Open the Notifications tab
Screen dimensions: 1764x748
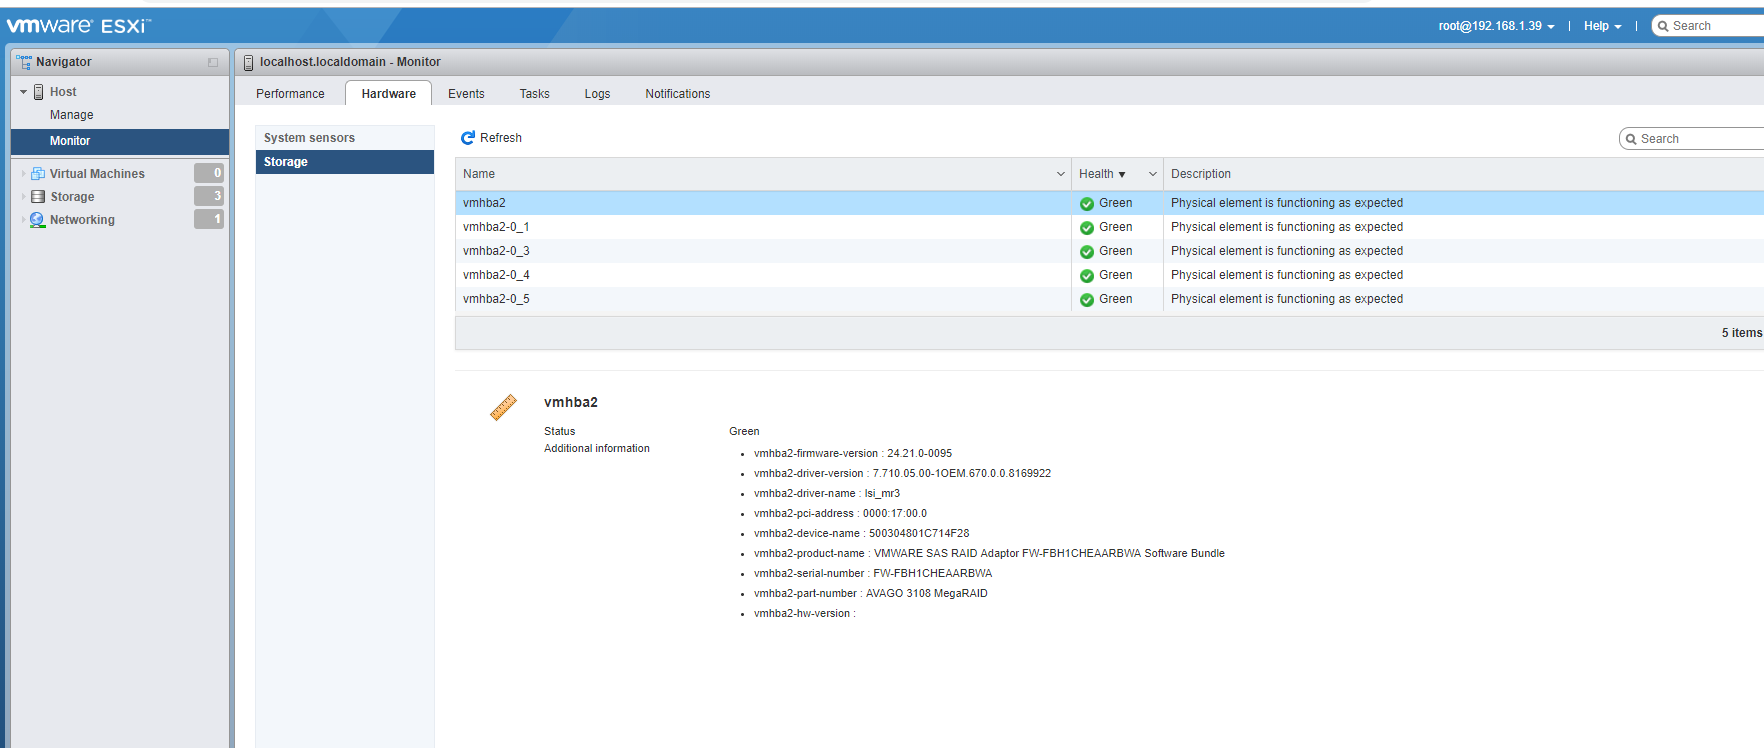(677, 94)
